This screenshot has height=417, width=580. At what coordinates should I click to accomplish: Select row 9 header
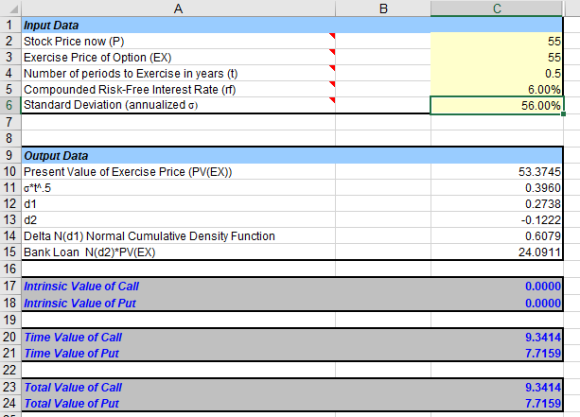pos(10,155)
